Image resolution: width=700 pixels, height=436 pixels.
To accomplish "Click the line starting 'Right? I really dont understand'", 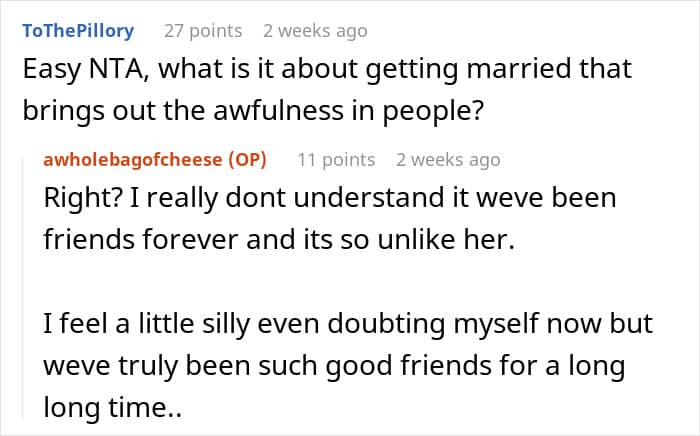I will (330, 198).
